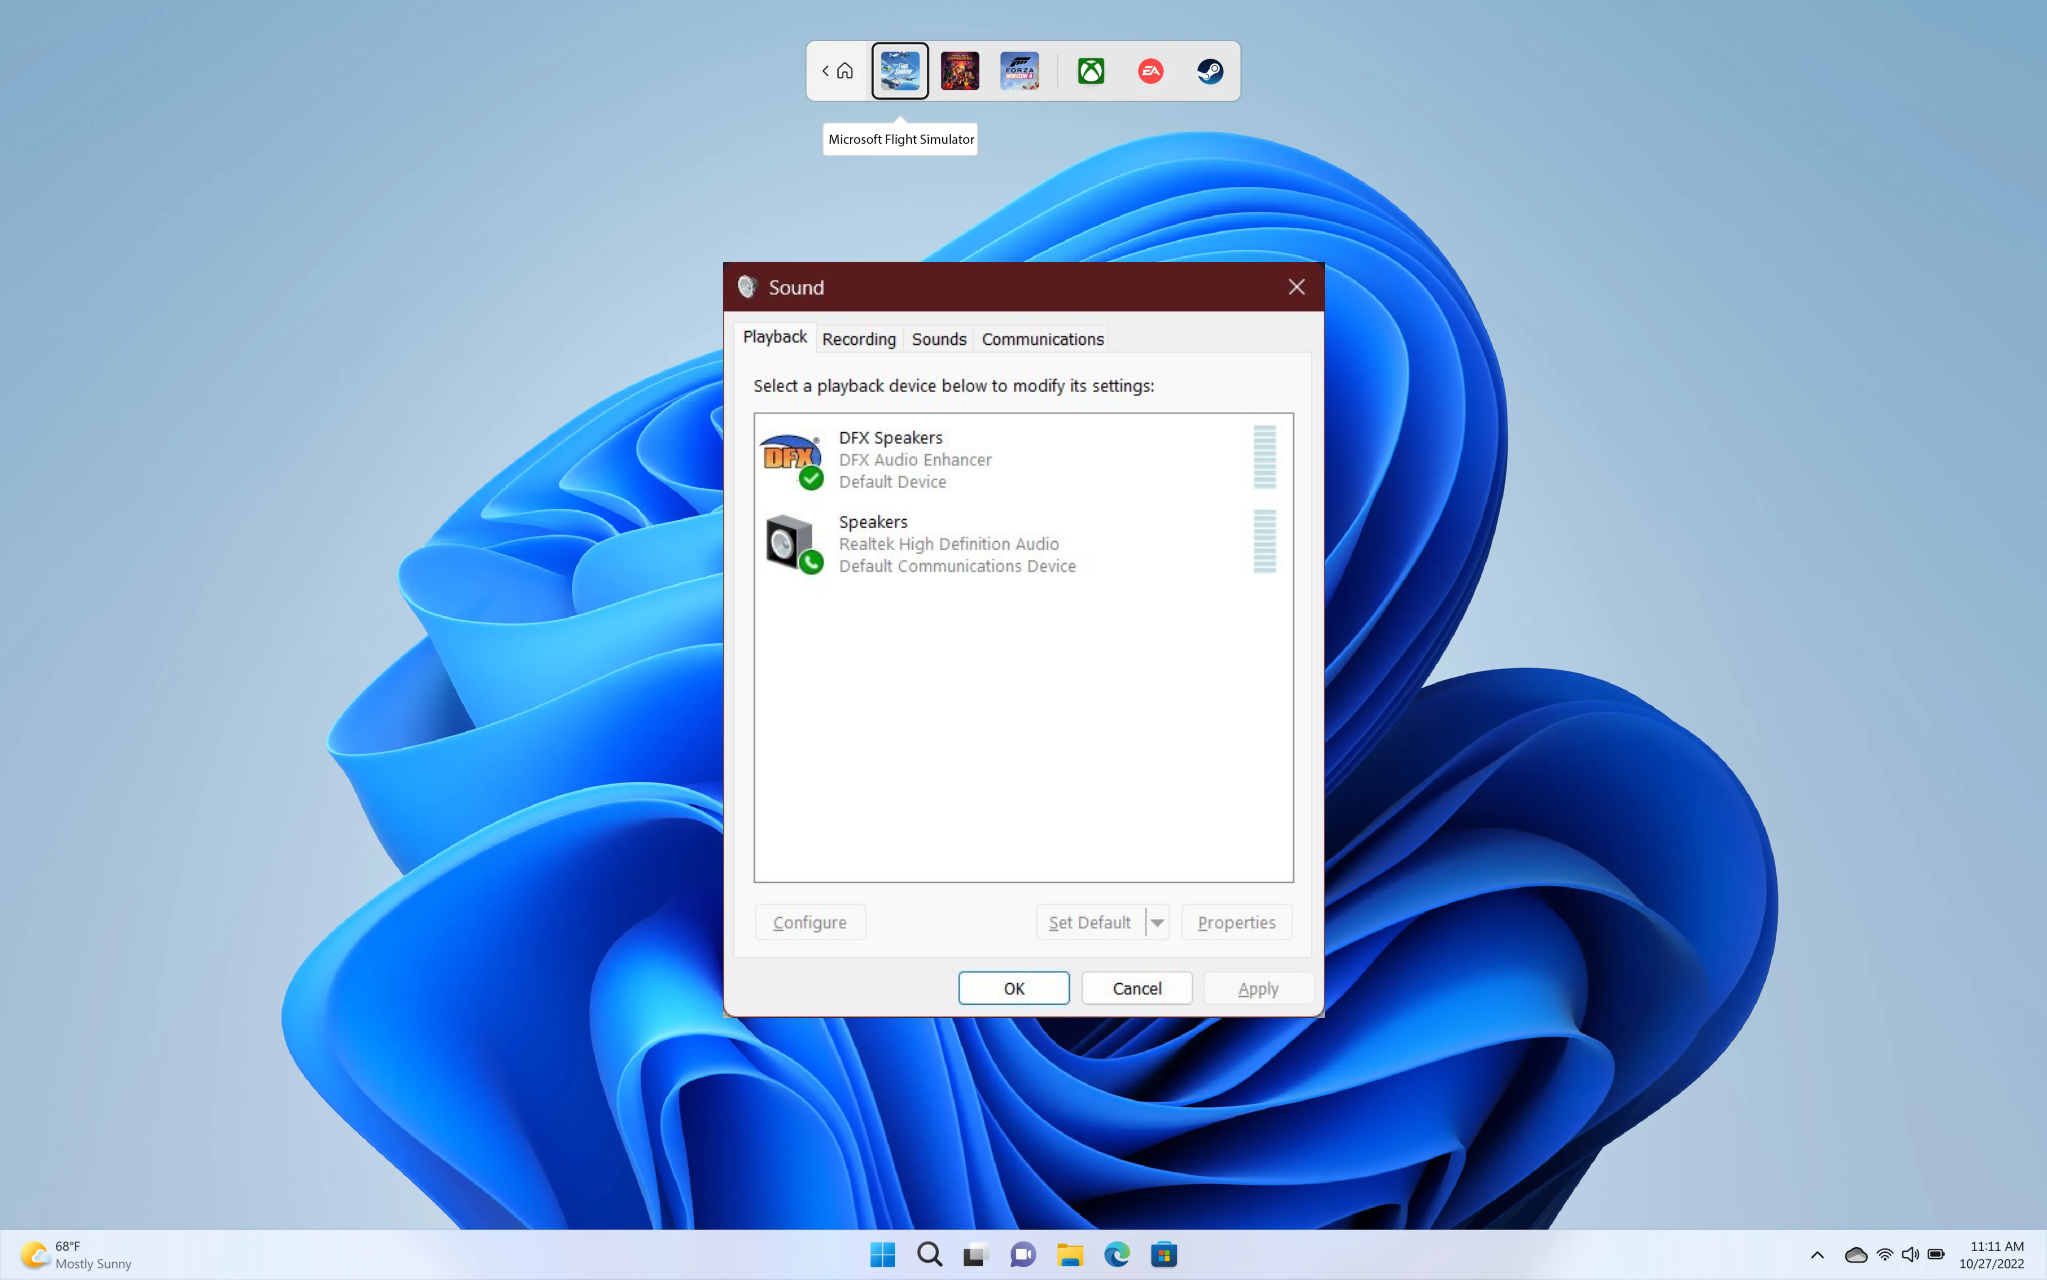The height and width of the screenshot is (1280, 2047).
Task: Click Properties for selected audio device
Action: tap(1236, 922)
